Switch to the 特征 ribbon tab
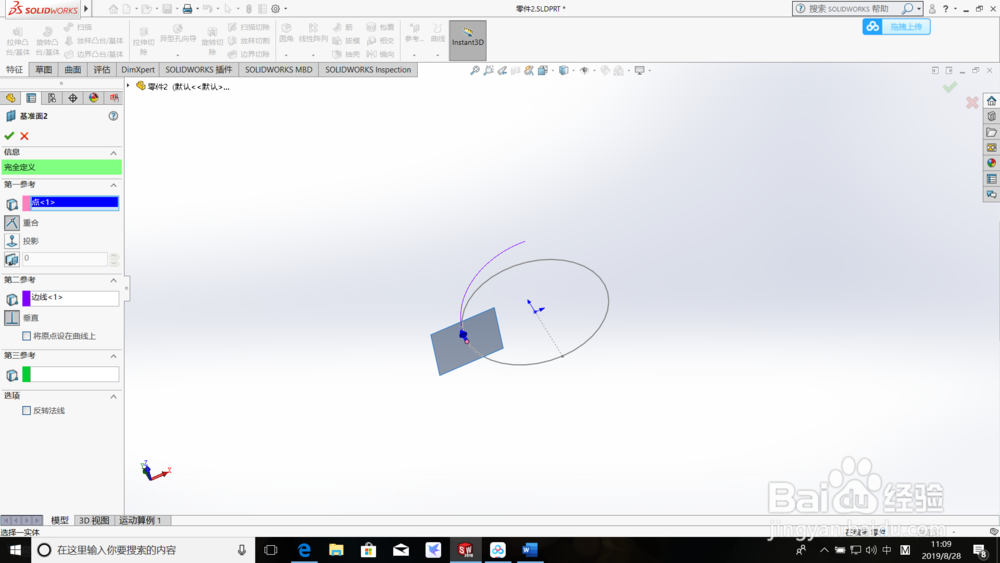 pyautogui.click(x=15, y=69)
